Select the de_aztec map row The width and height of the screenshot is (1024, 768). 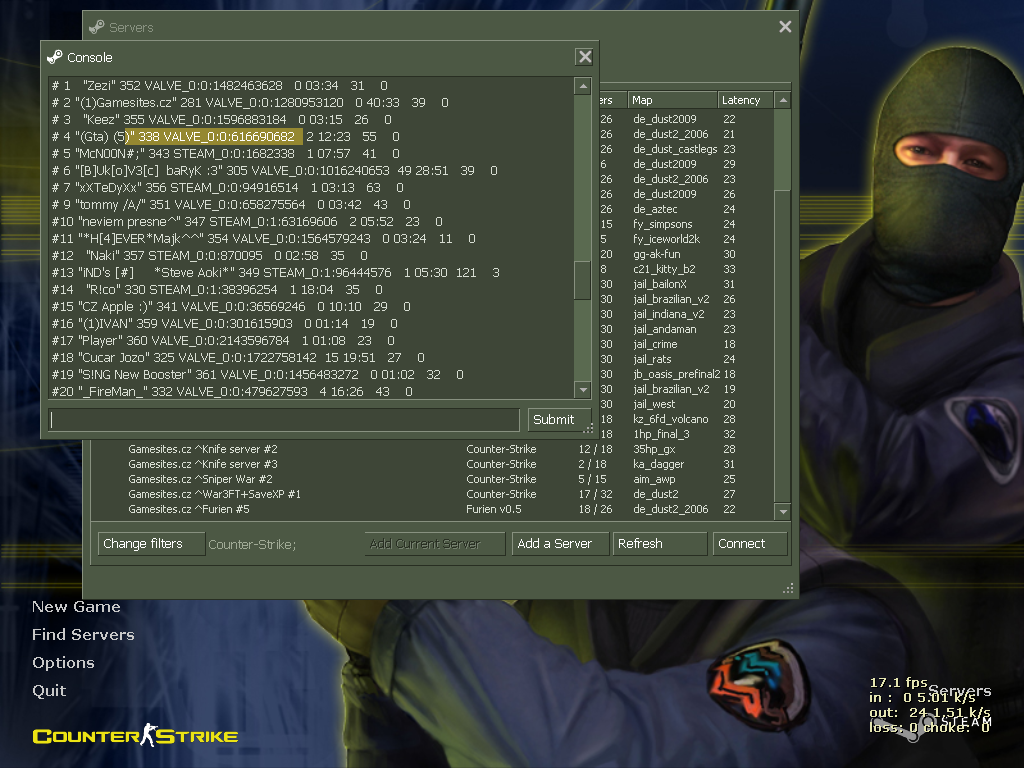coord(687,209)
